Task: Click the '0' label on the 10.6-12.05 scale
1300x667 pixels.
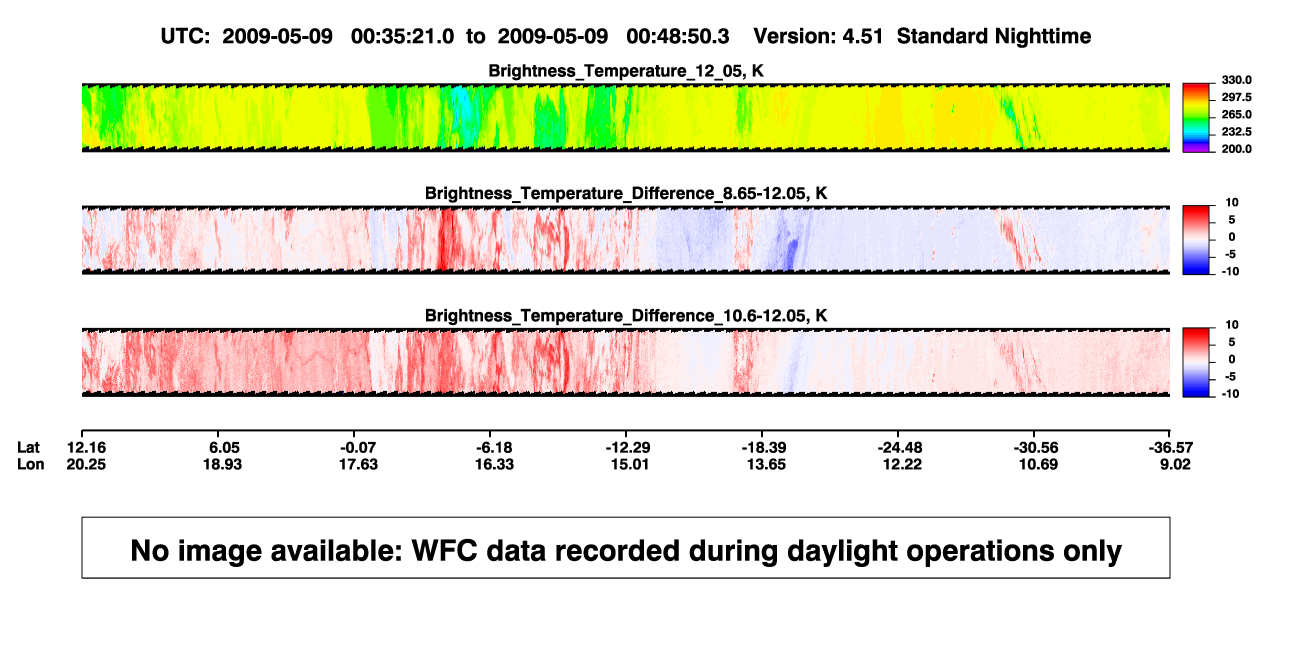Action: pyautogui.click(x=1234, y=359)
